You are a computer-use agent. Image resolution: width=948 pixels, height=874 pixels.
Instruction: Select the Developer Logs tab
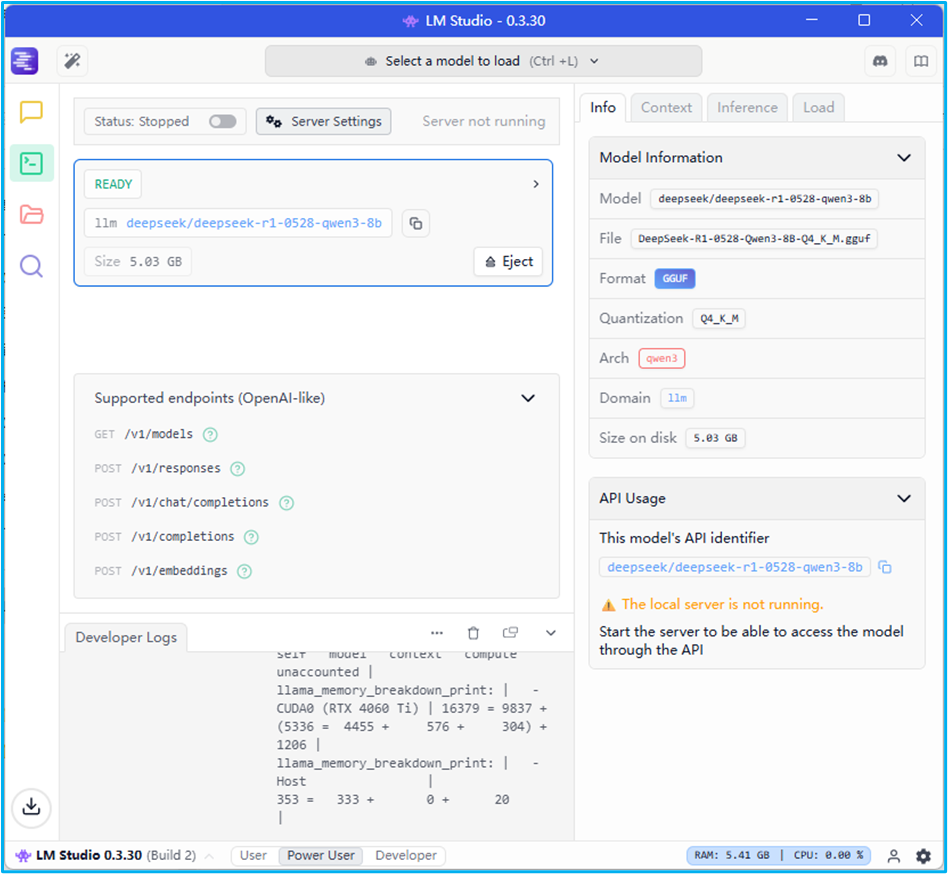(126, 638)
